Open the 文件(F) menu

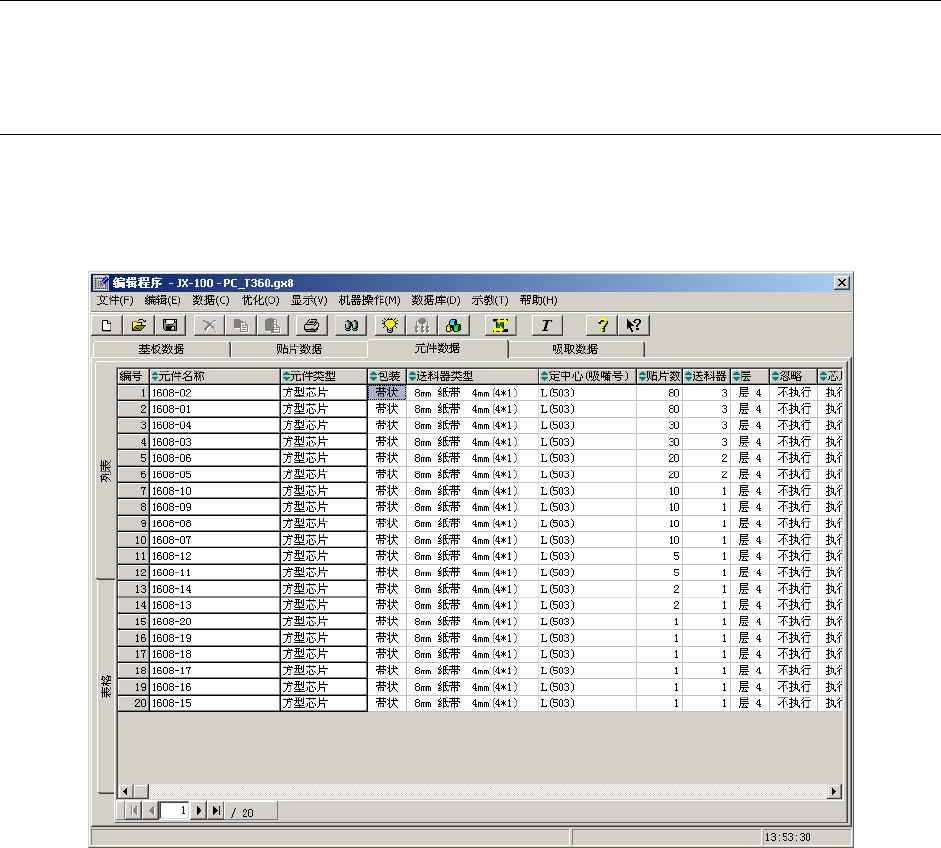115,300
